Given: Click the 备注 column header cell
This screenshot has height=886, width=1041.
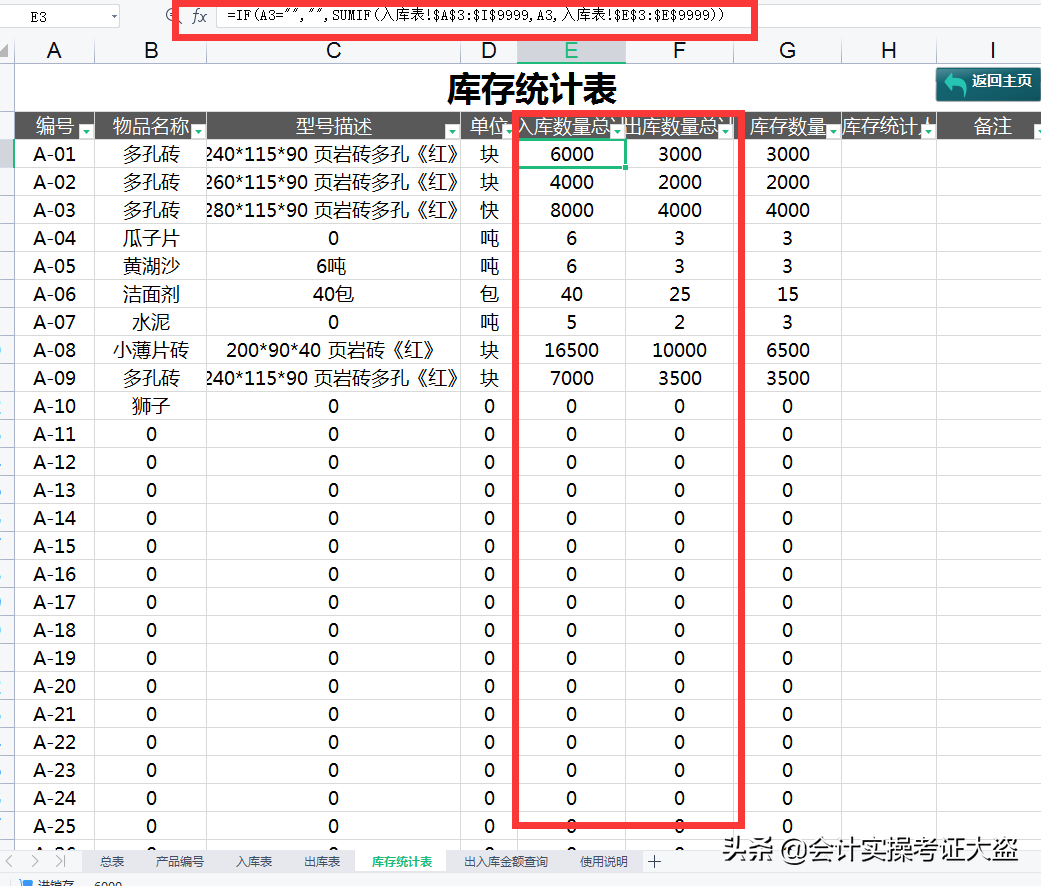Looking at the screenshot, I should 992,126.
